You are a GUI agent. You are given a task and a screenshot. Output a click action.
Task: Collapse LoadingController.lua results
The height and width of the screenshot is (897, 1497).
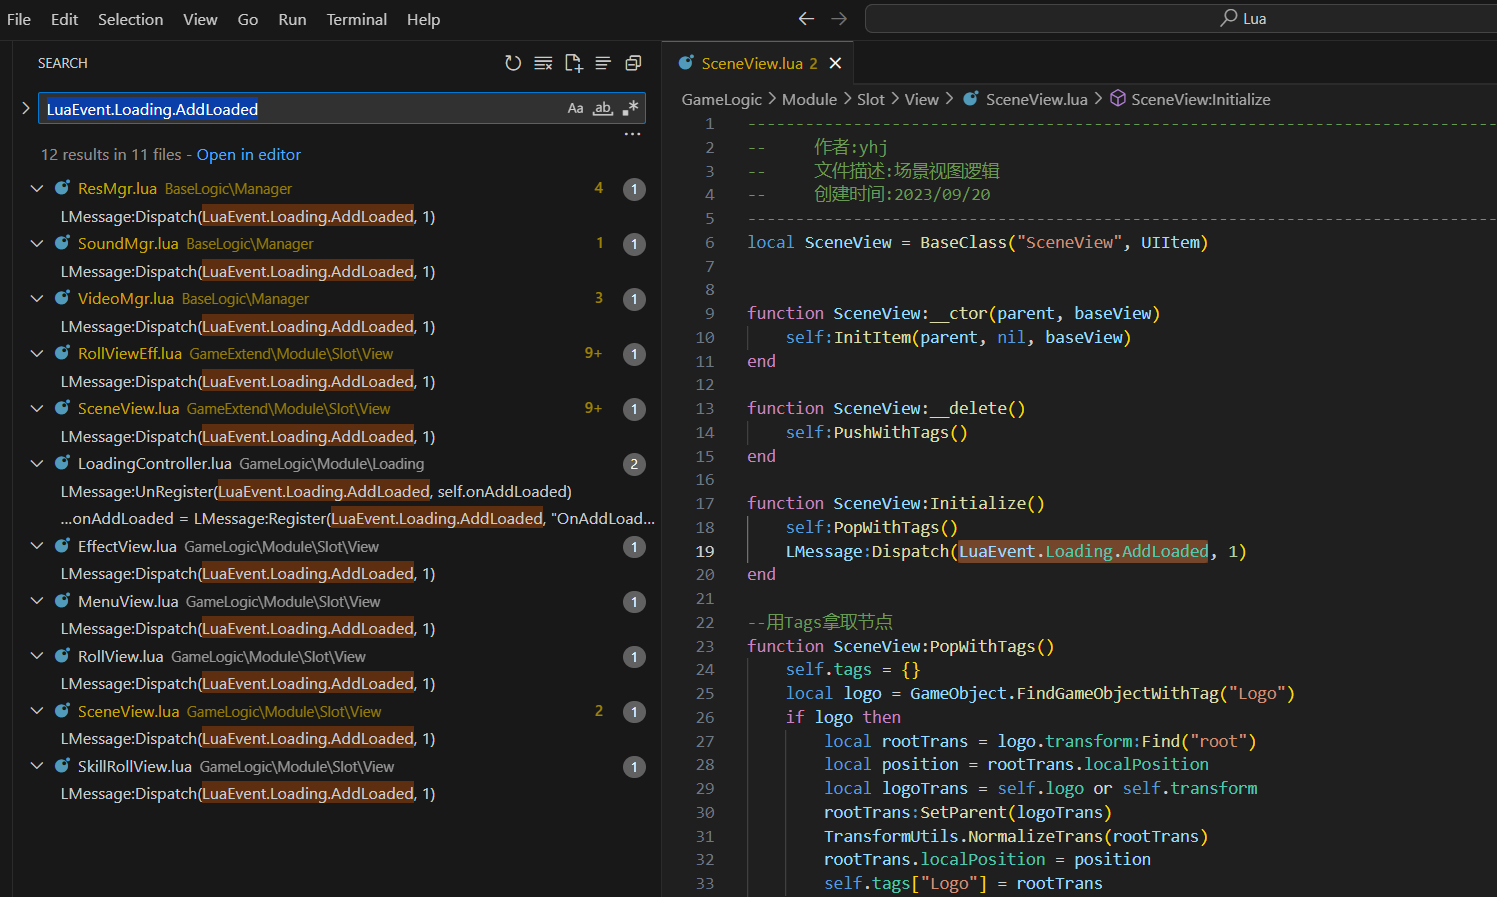point(37,463)
